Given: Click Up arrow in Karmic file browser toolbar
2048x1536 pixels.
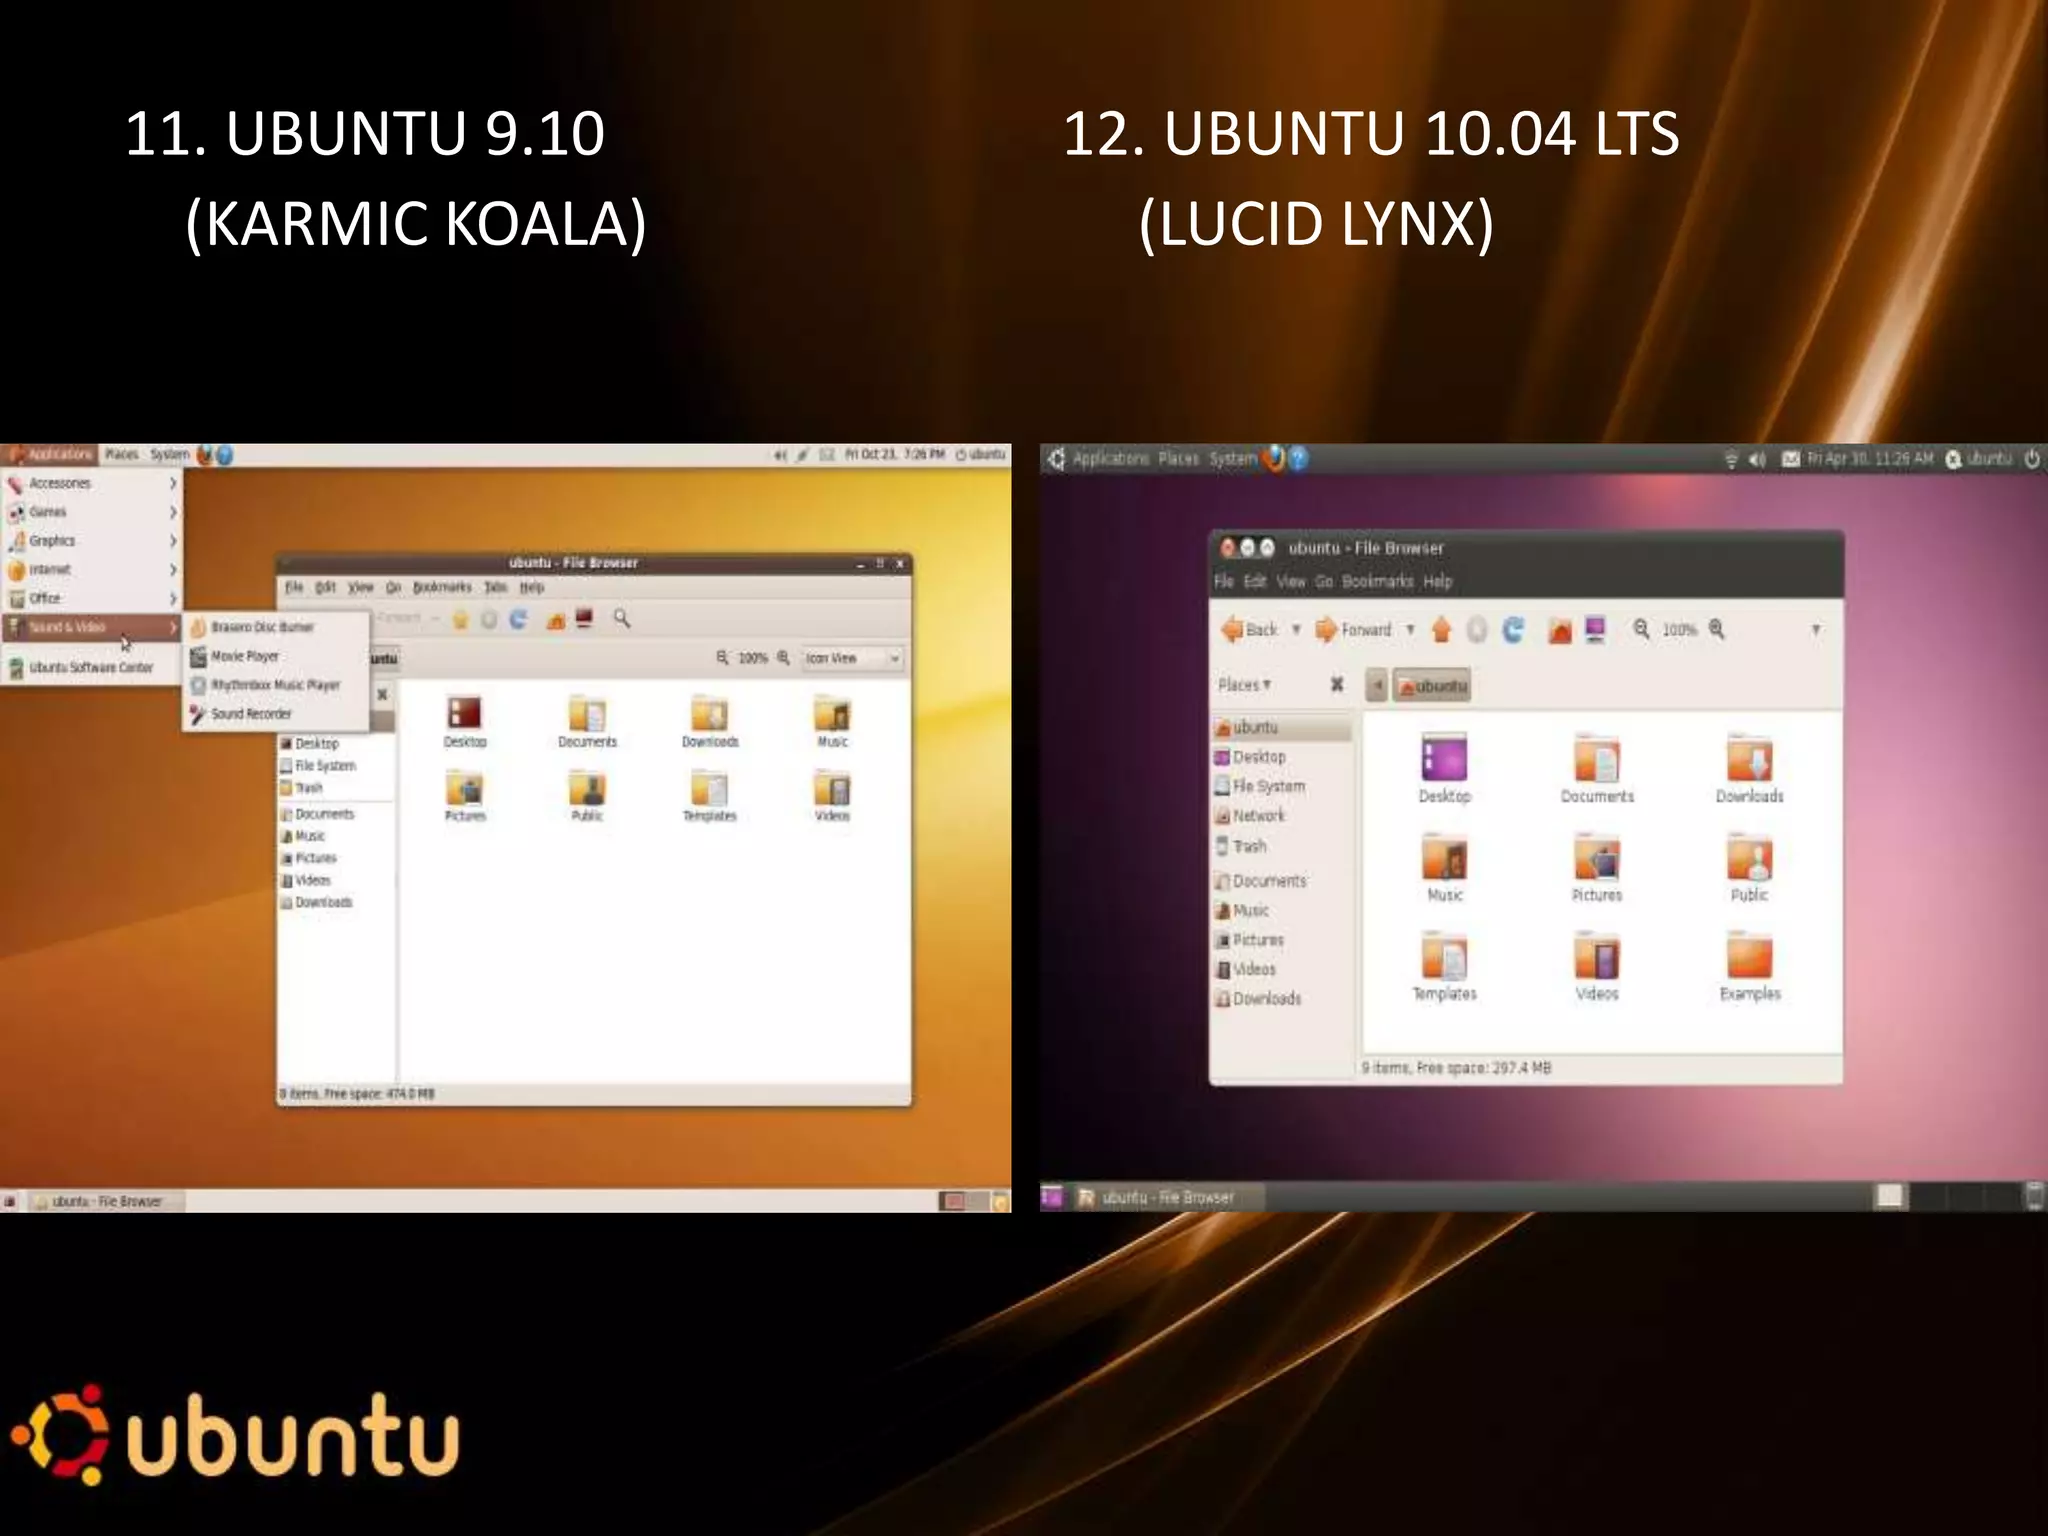Looking at the screenshot, I should [460, 620].
